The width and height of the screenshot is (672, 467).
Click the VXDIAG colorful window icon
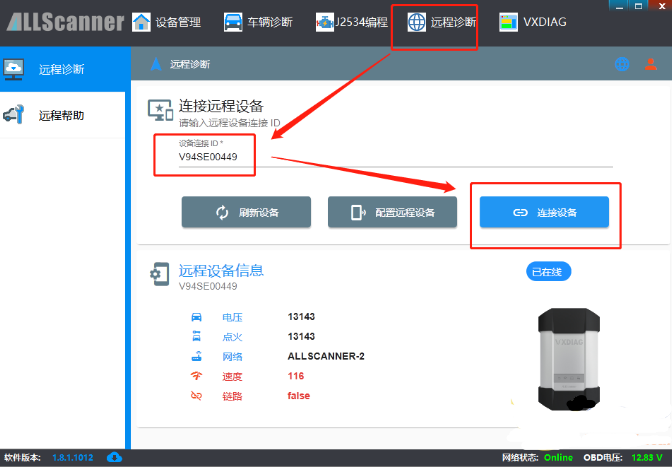click(508, 22)
